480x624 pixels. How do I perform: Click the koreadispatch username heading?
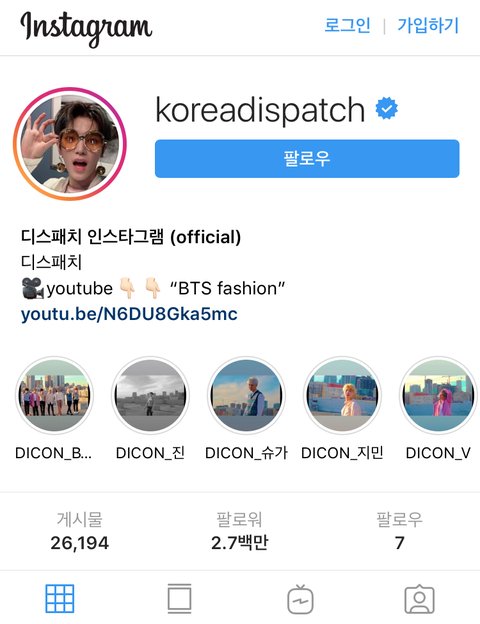click(x=260, y=110)
